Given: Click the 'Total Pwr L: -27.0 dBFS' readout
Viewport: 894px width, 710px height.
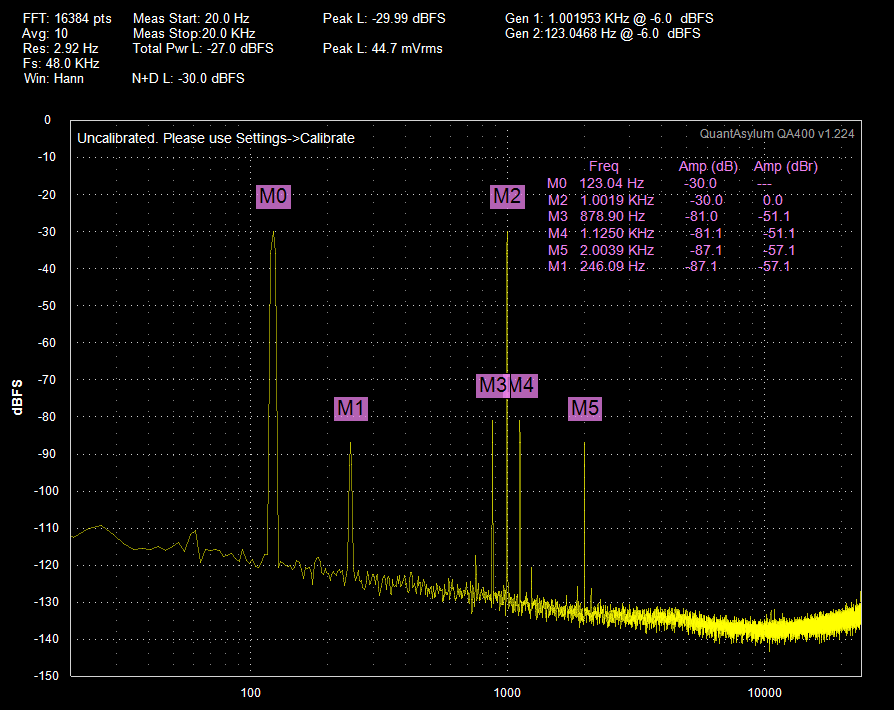Looking at the screenshot, I should [x=203, y=48].
